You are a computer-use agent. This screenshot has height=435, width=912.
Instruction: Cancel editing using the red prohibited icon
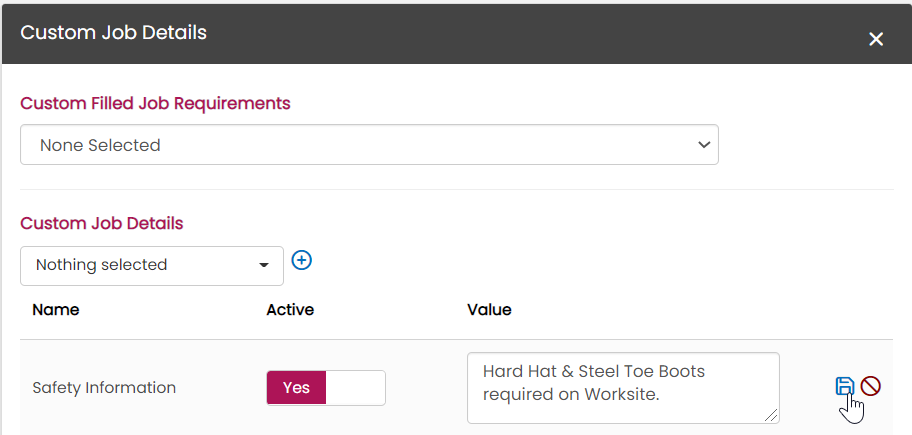(871, 386)
